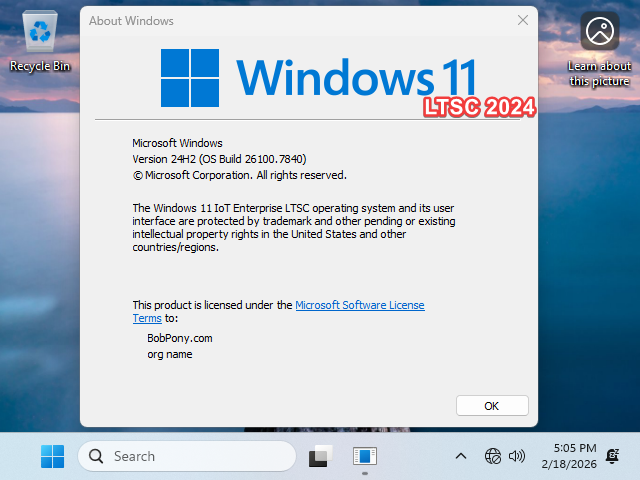Select the winver app taskbar icon
This screenshot has height=480, width=640.
pyautogui.click(x=365, y=456)
